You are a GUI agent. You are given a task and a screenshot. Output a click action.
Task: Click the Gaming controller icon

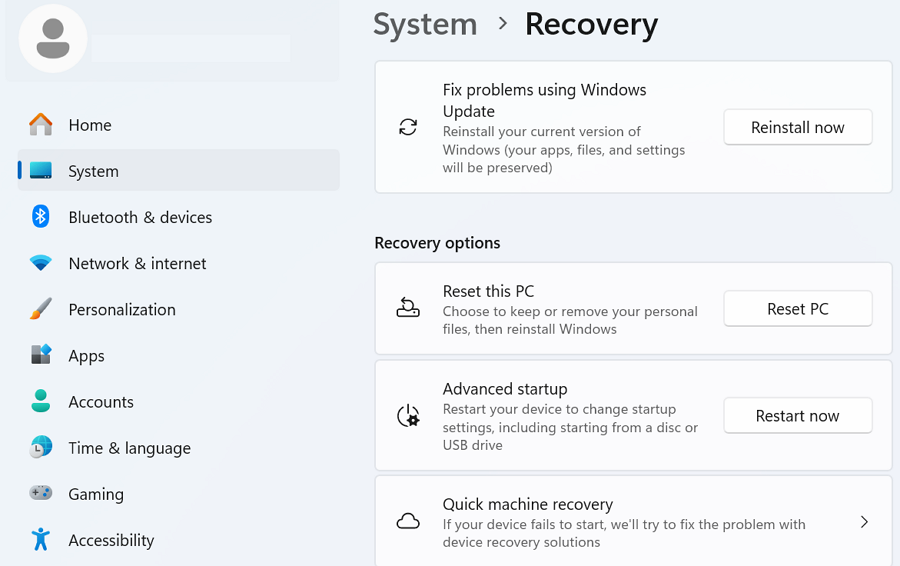(x=41, y=493)
